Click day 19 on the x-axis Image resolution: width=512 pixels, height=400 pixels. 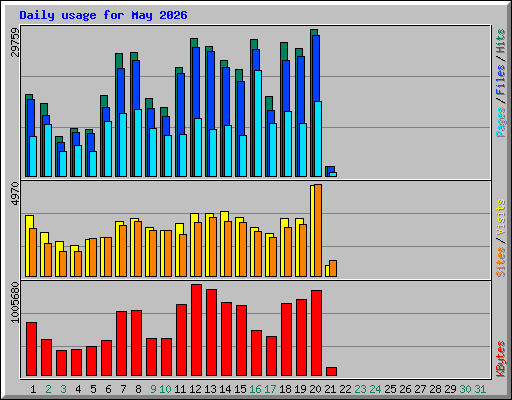[x=300, y=389]
